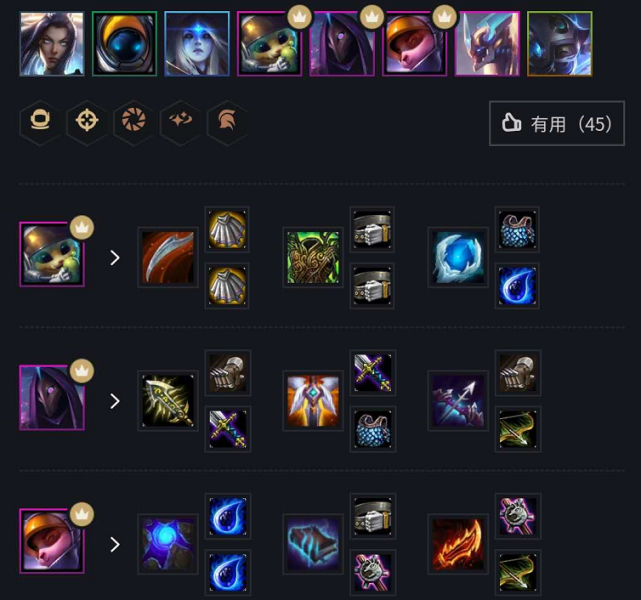Select the crosshair sniper trait hexagon icon
641x600 pixels.
87,122
